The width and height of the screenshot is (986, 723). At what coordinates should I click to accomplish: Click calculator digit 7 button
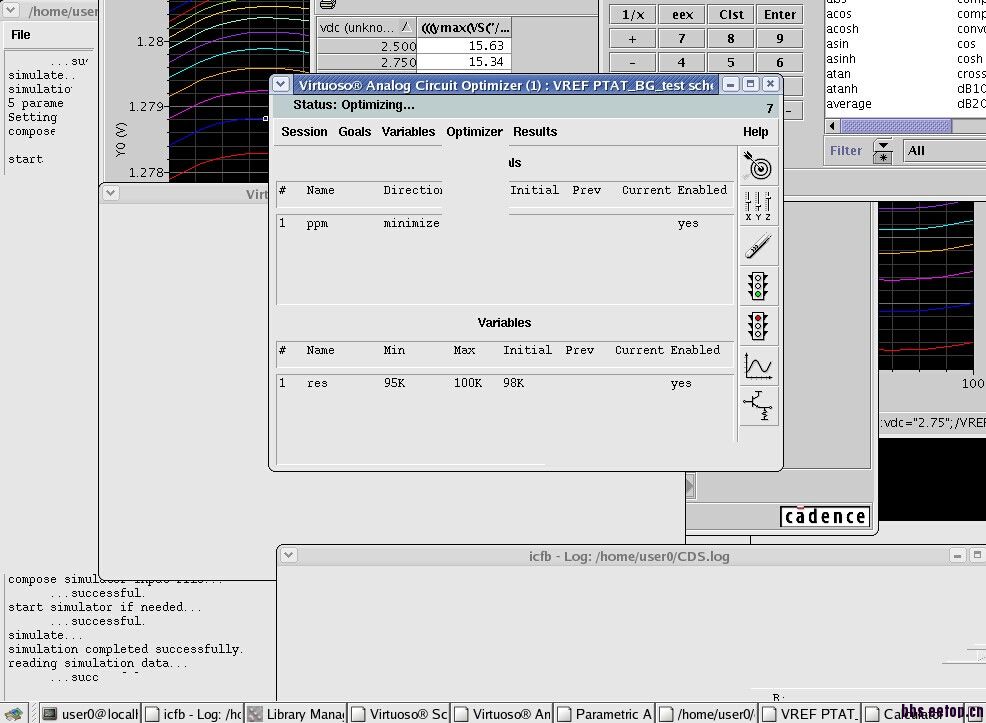tap(682, 39)
